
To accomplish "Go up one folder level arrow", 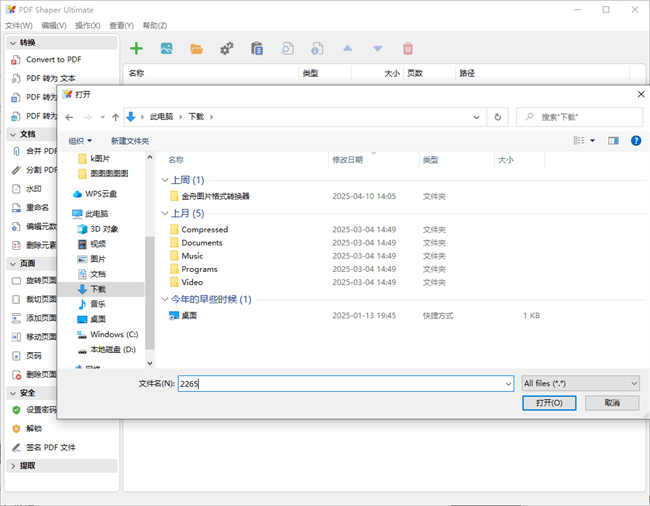I will [116, 117].
